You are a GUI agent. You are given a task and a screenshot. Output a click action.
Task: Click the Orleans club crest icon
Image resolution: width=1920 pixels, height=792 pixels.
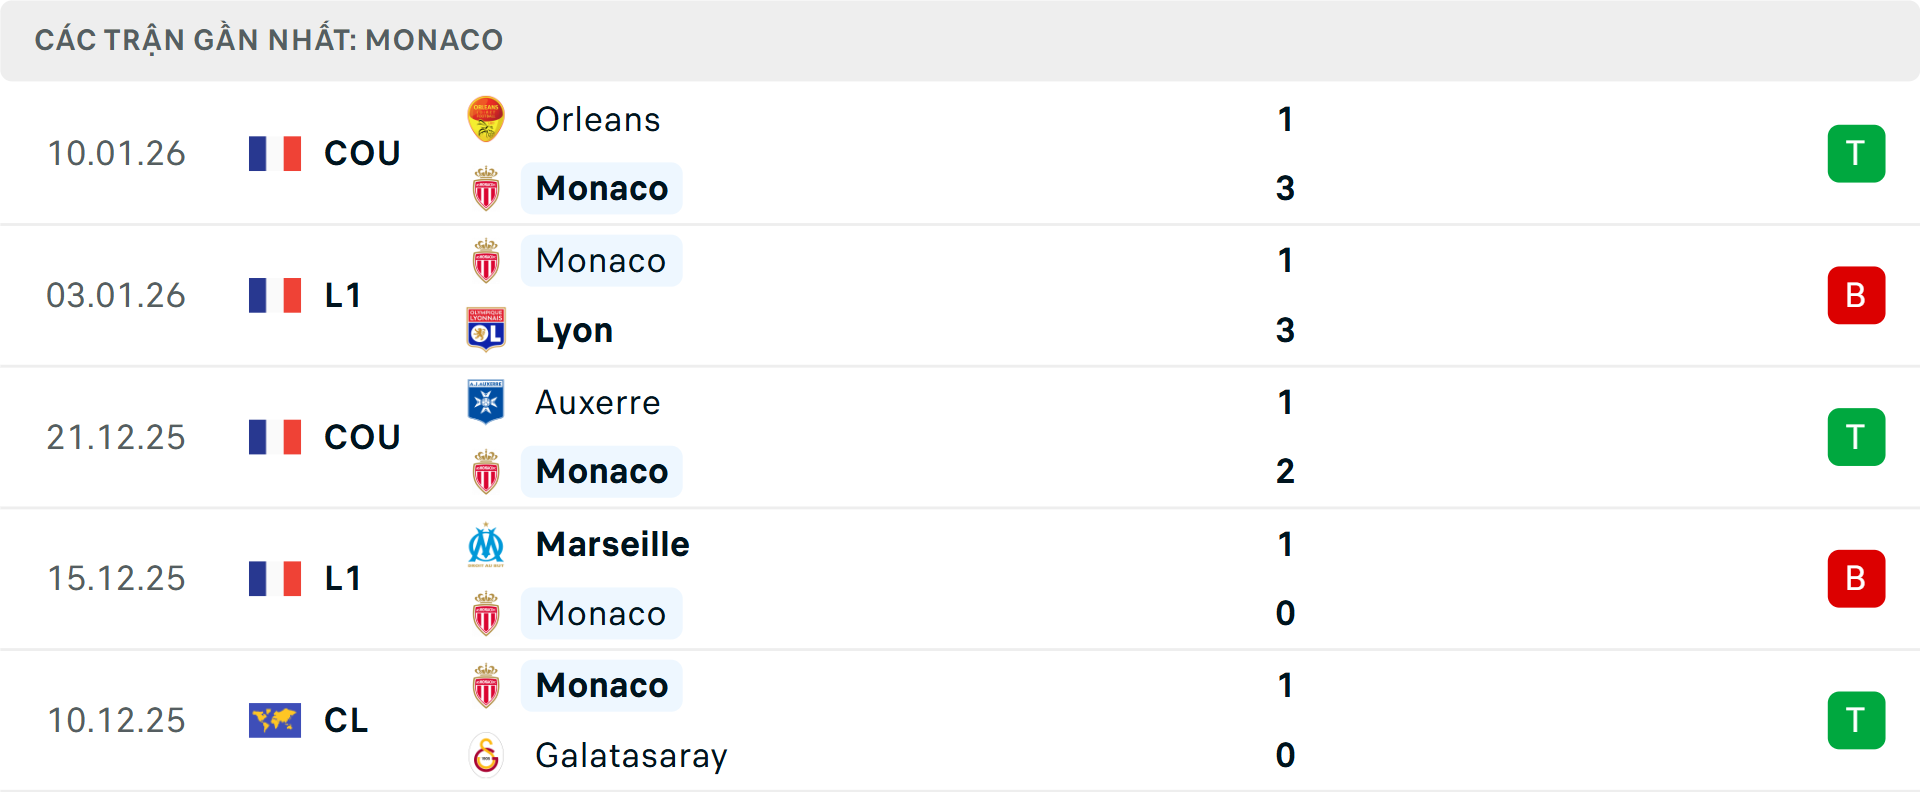tap(486, 119)
